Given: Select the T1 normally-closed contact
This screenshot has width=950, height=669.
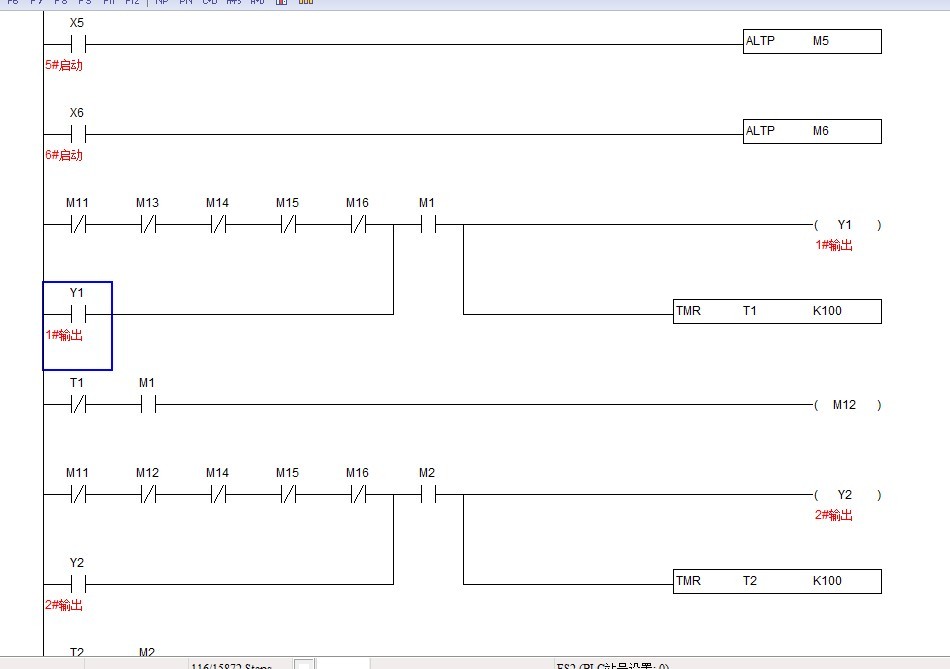Looking at the screenshot, I should click(77, 405).
